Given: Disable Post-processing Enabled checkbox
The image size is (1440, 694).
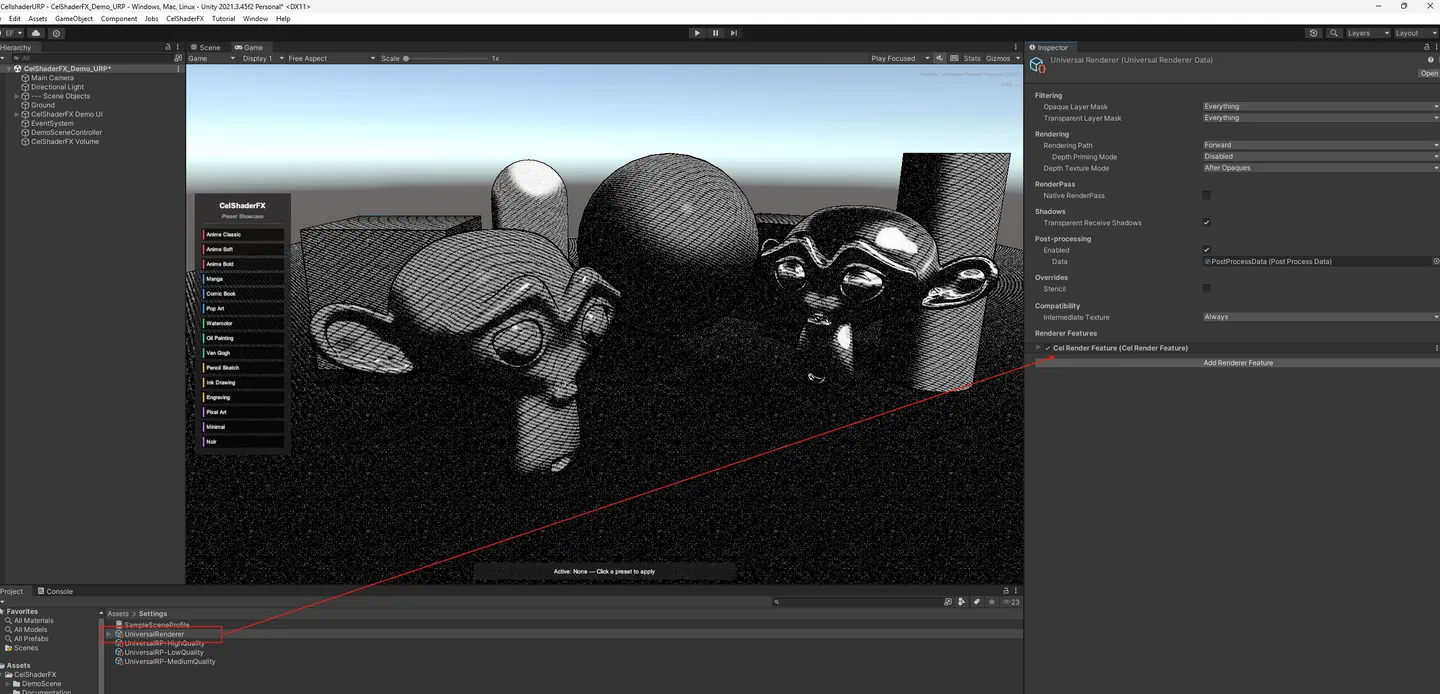Looking at the screenshot, I should click(x=1206, y=250).
